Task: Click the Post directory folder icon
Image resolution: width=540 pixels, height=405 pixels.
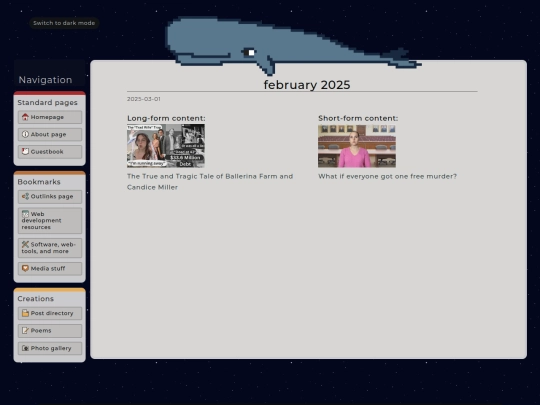Action: click(x=25, y=313)
